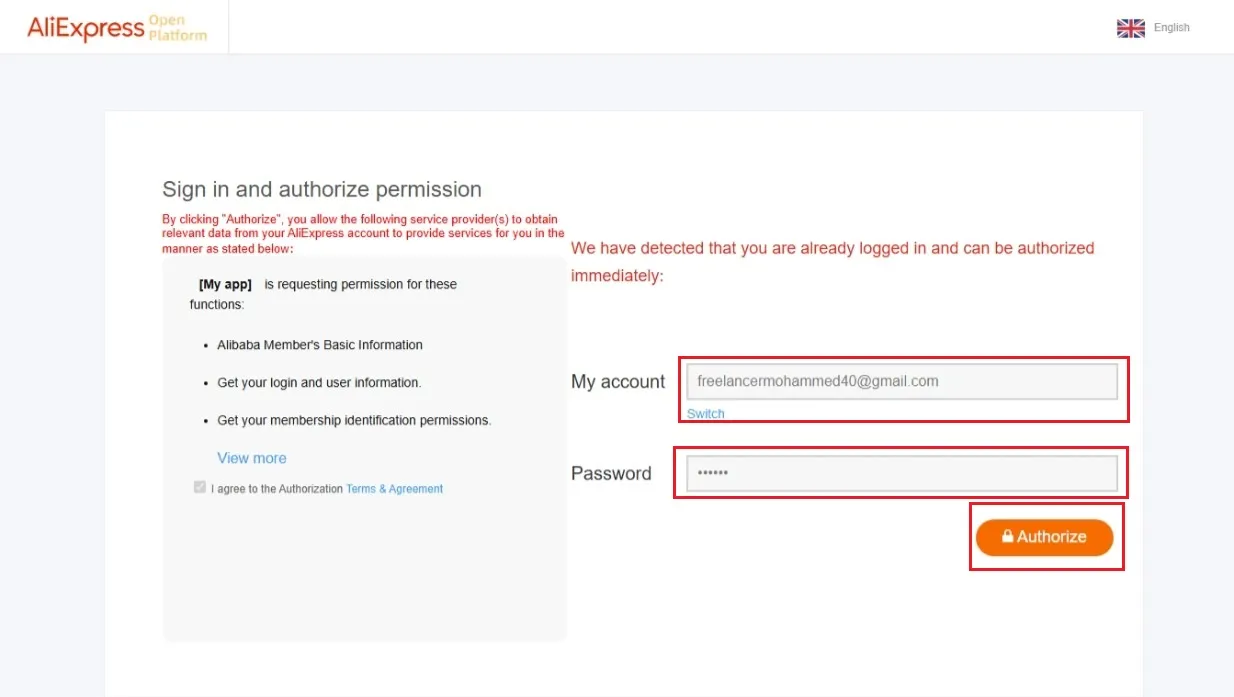The image size is (1234, 697).
Task: Toggle the Authorization agreement checkbox
Action: [200, 488]
